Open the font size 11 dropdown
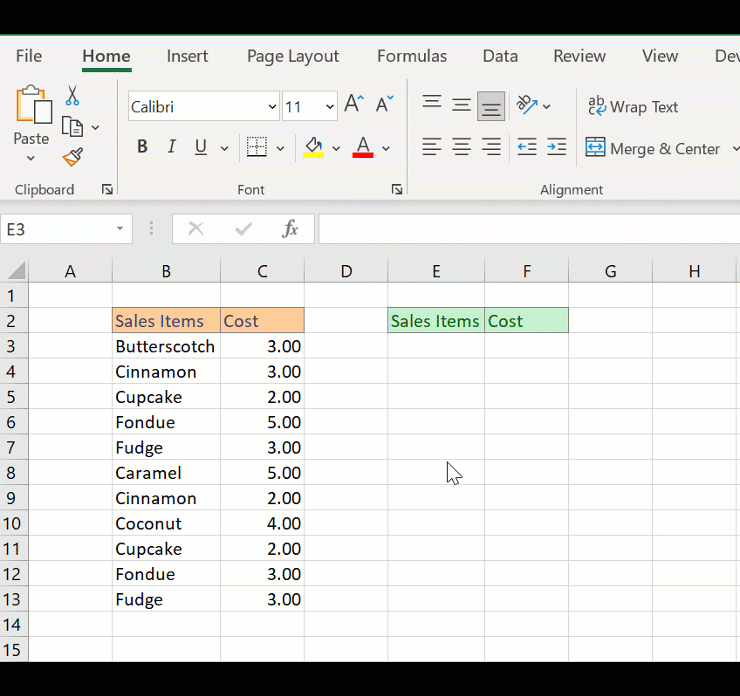The image size is (740, 696). (330, 107)
